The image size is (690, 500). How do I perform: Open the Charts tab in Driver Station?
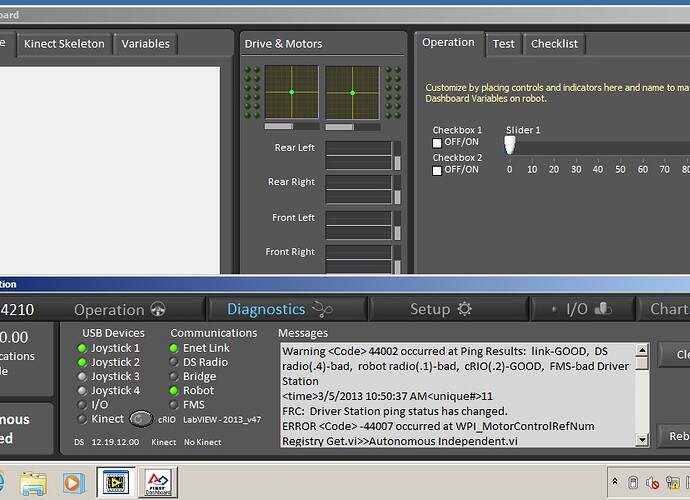pos(664,309)
